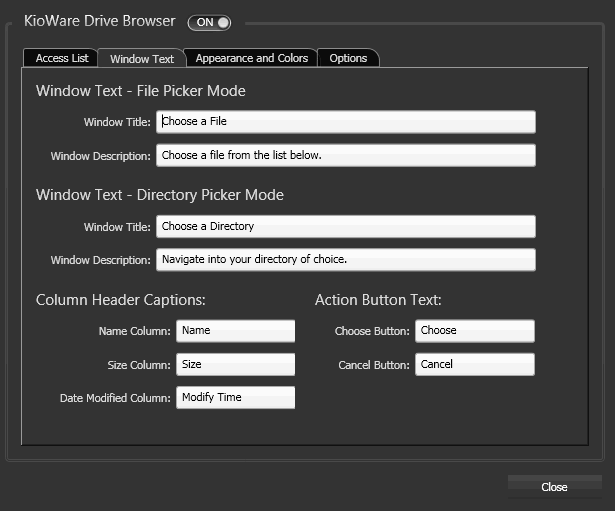Click the 'Cancel Button:' label
This screenshot has width=615, height=511.
[374, 365]
